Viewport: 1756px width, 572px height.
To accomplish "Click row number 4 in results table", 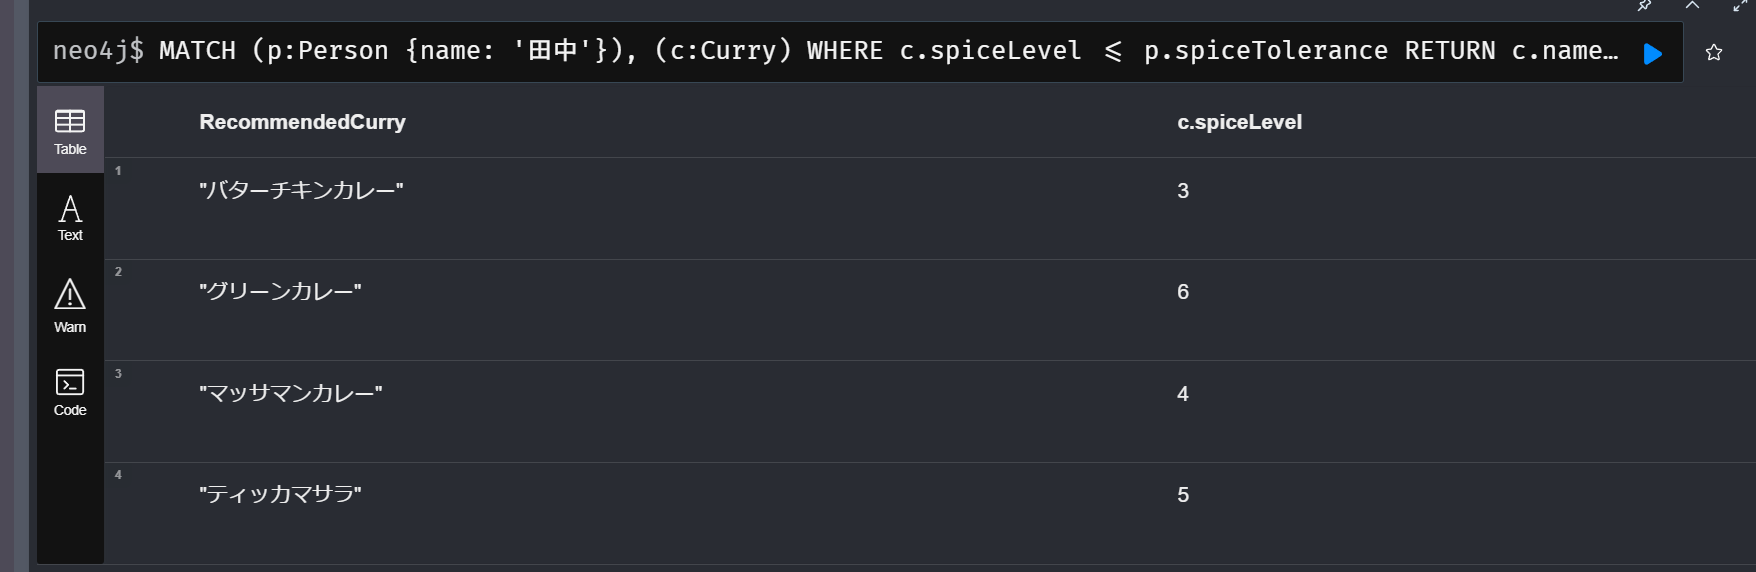I will coord(118,475).
